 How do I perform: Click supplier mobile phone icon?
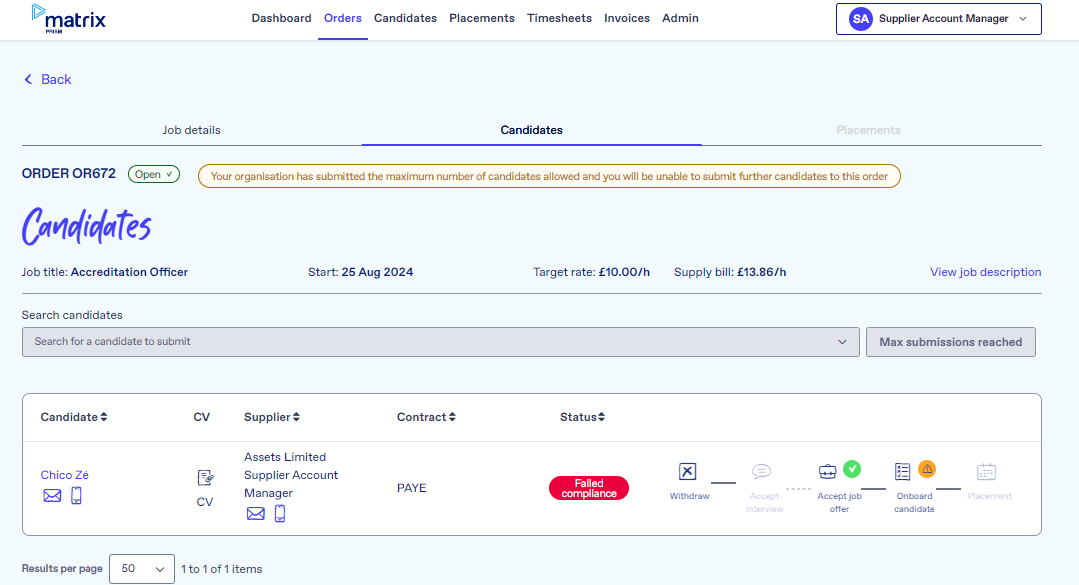tap(280, 513)
